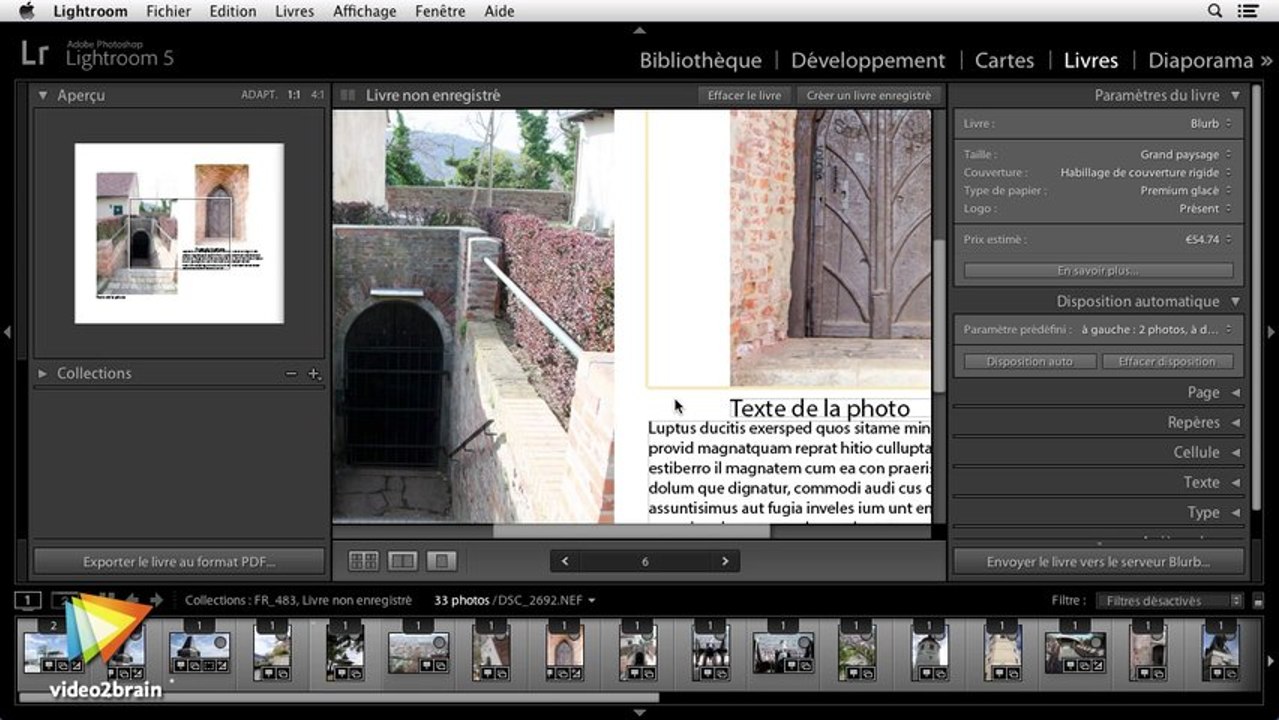Switch to the Diaporama module
The image size is (1279, 720).
[x=1200, y=60]
